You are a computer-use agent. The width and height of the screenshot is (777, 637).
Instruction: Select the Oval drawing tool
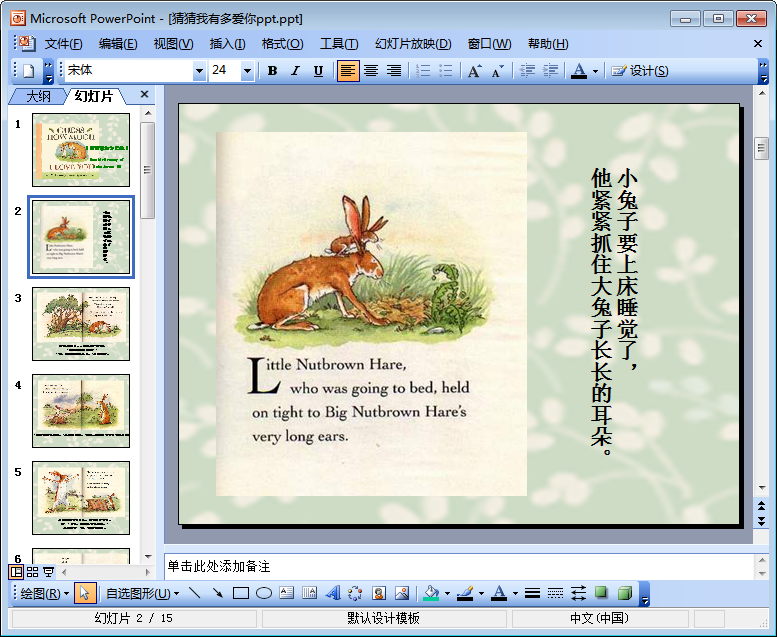point(264,593)
